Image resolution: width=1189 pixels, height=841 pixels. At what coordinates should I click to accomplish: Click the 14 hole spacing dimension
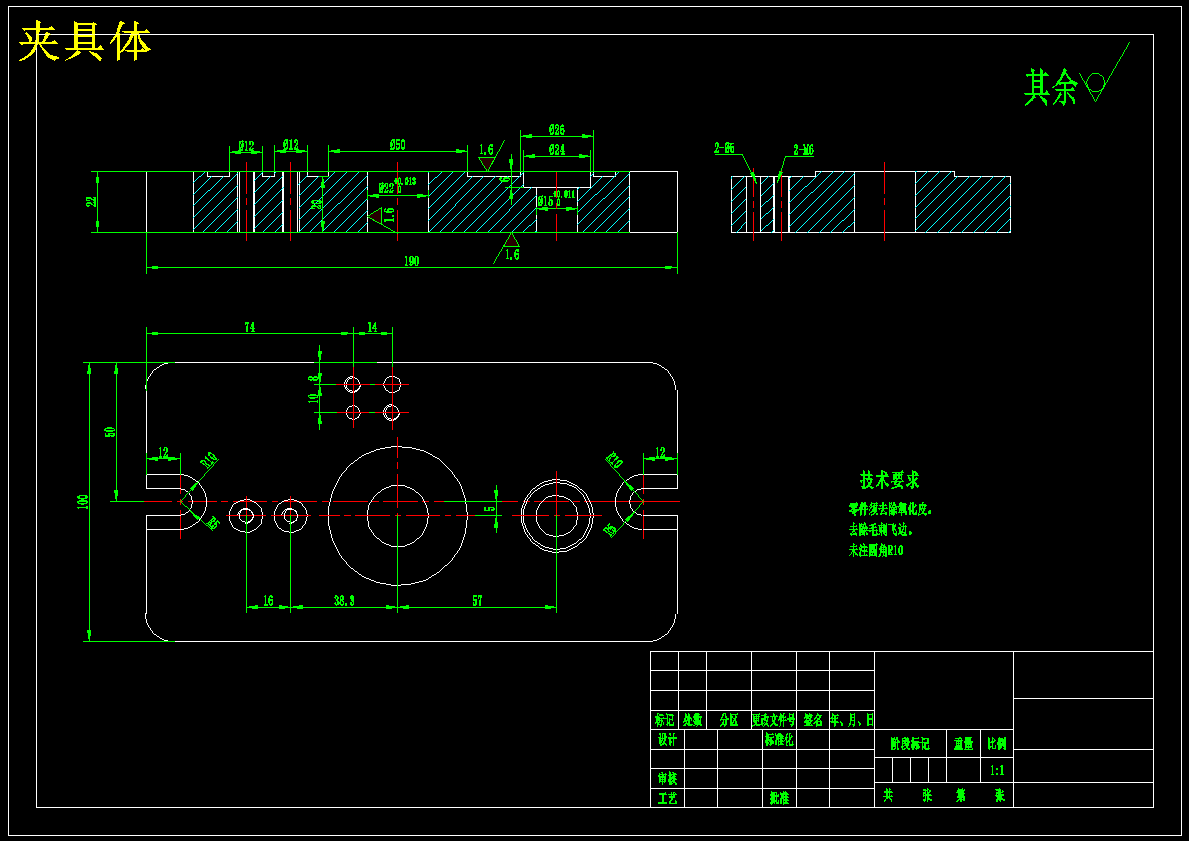[372, 327]
